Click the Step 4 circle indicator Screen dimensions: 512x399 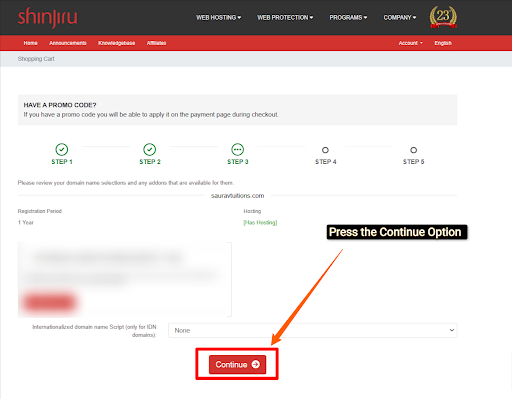(x=325, y=150)
